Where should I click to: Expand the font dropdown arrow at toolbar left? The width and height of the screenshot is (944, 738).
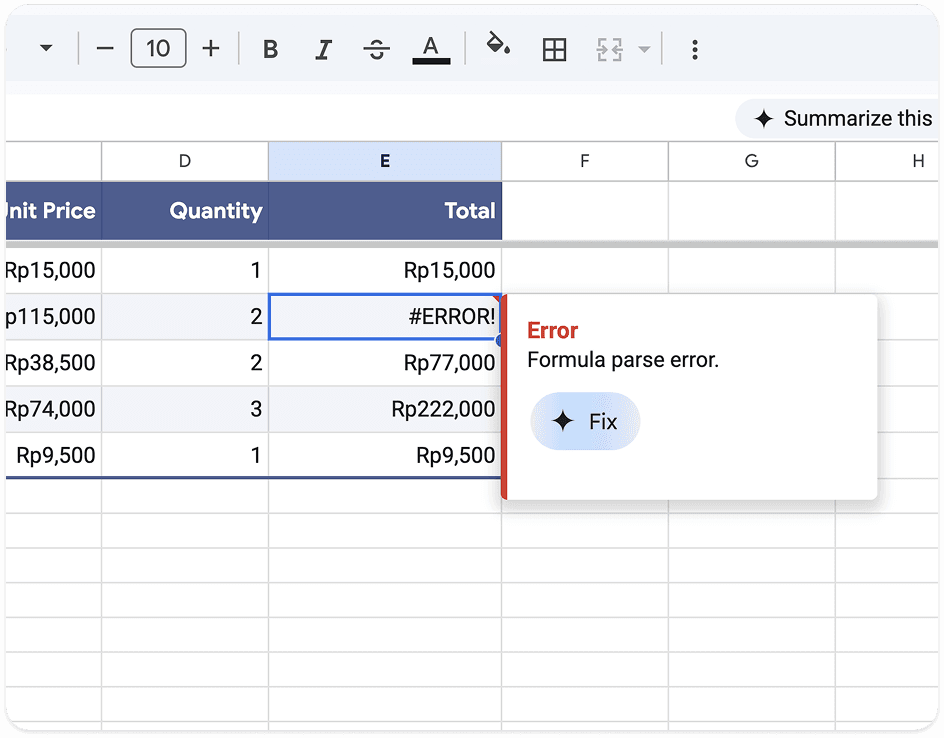pyautogui.click(x=46, y=48)
